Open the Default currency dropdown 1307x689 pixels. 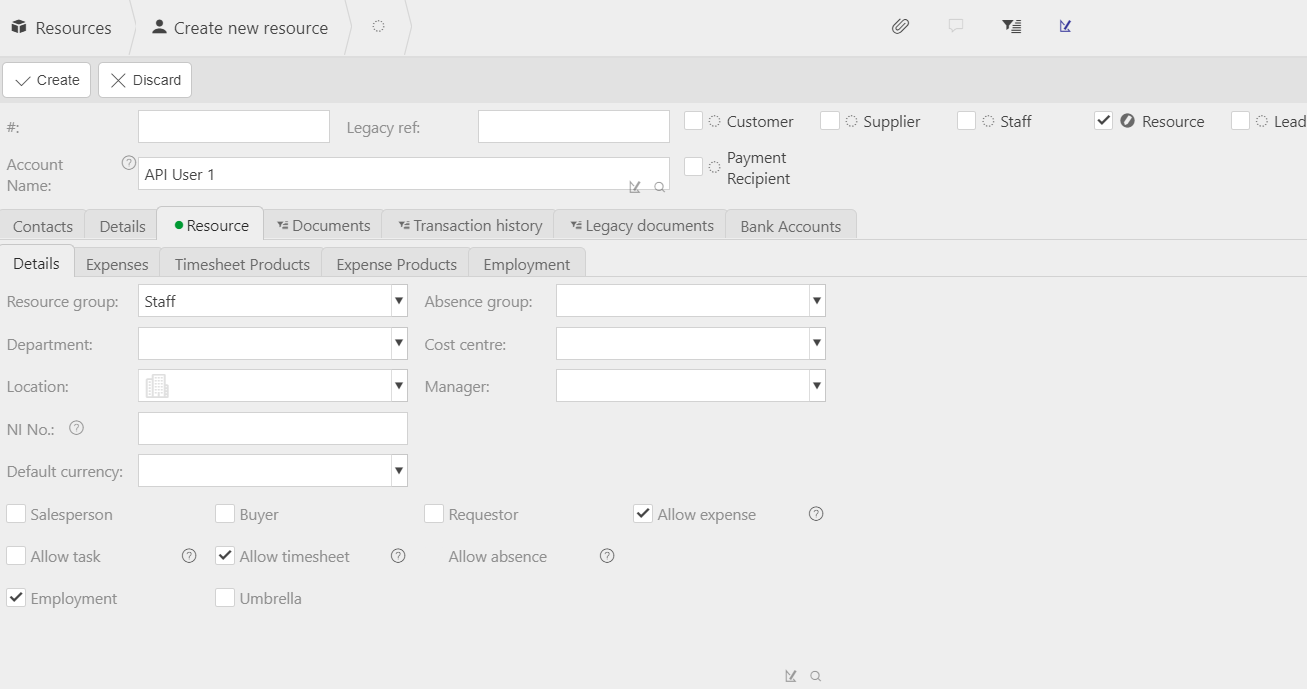click(x=399, y=471)
